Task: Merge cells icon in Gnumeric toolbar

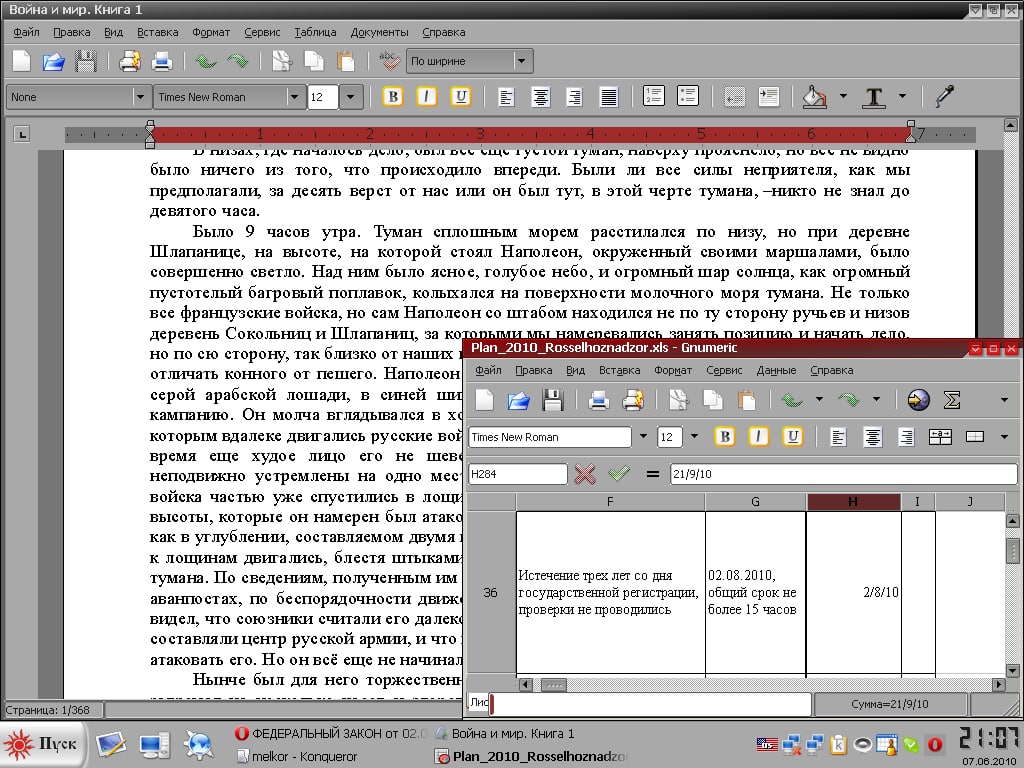Action: tap(940, 436)
